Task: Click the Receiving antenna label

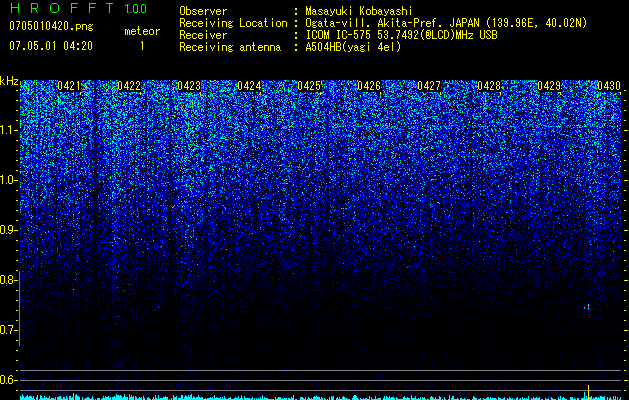Action: click(x=230, y=47)
